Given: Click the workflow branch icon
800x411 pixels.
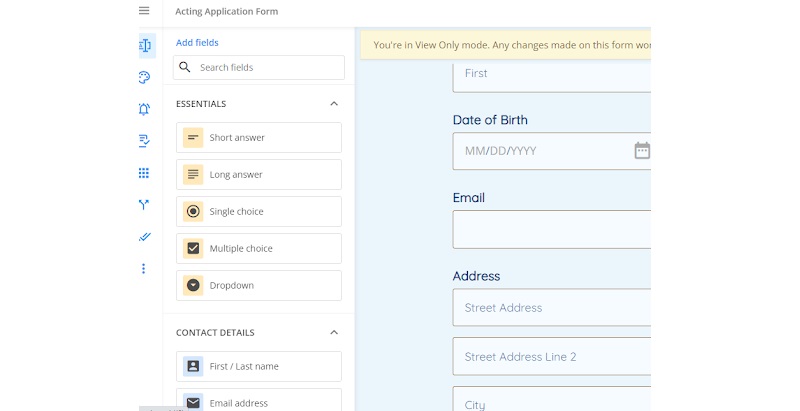Looking at the screenshot, I should (144, 205).
